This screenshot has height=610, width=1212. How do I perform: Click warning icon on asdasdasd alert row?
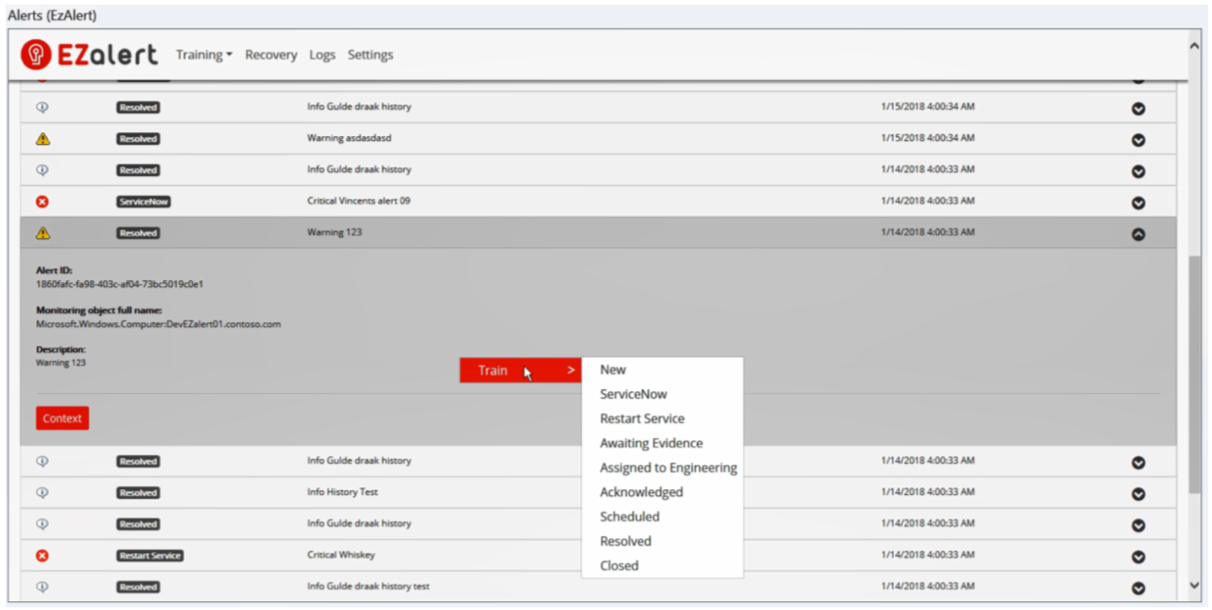click(42, 139)
